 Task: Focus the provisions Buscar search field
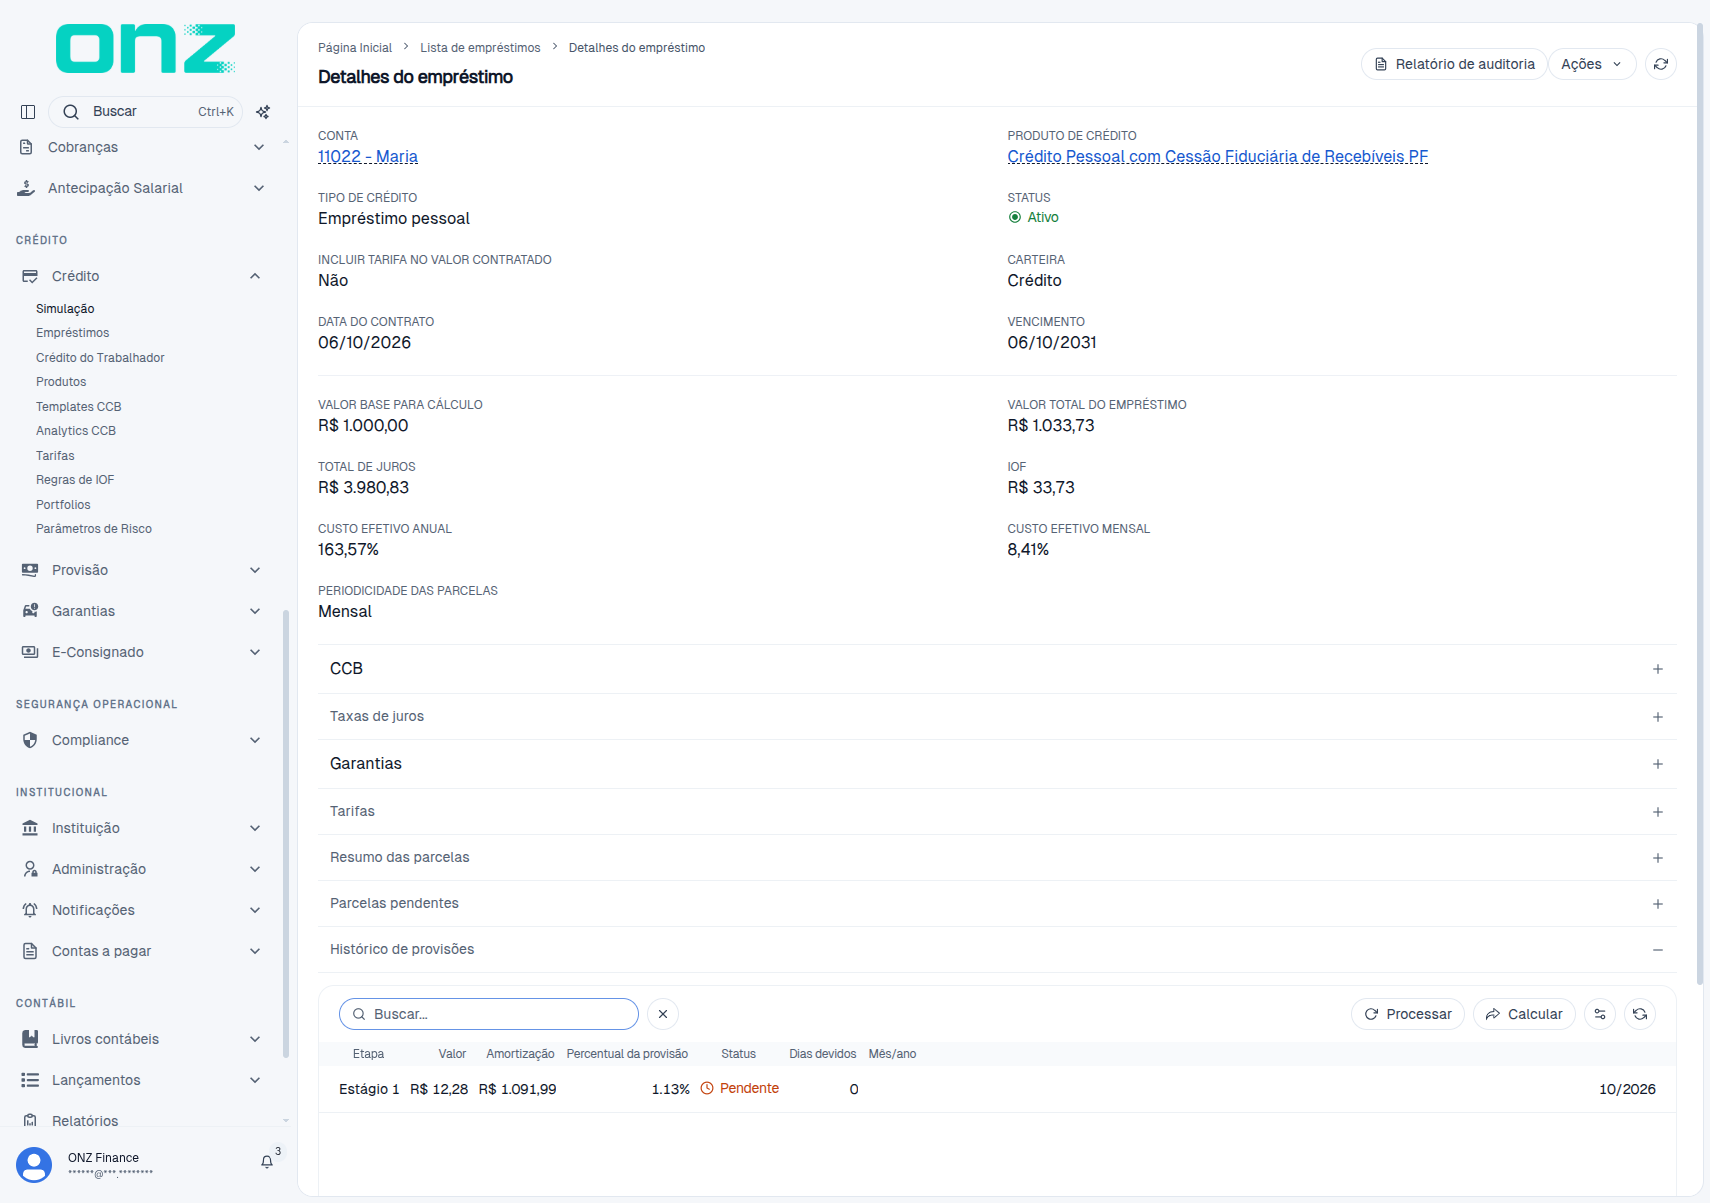[x=489, y=1014]
